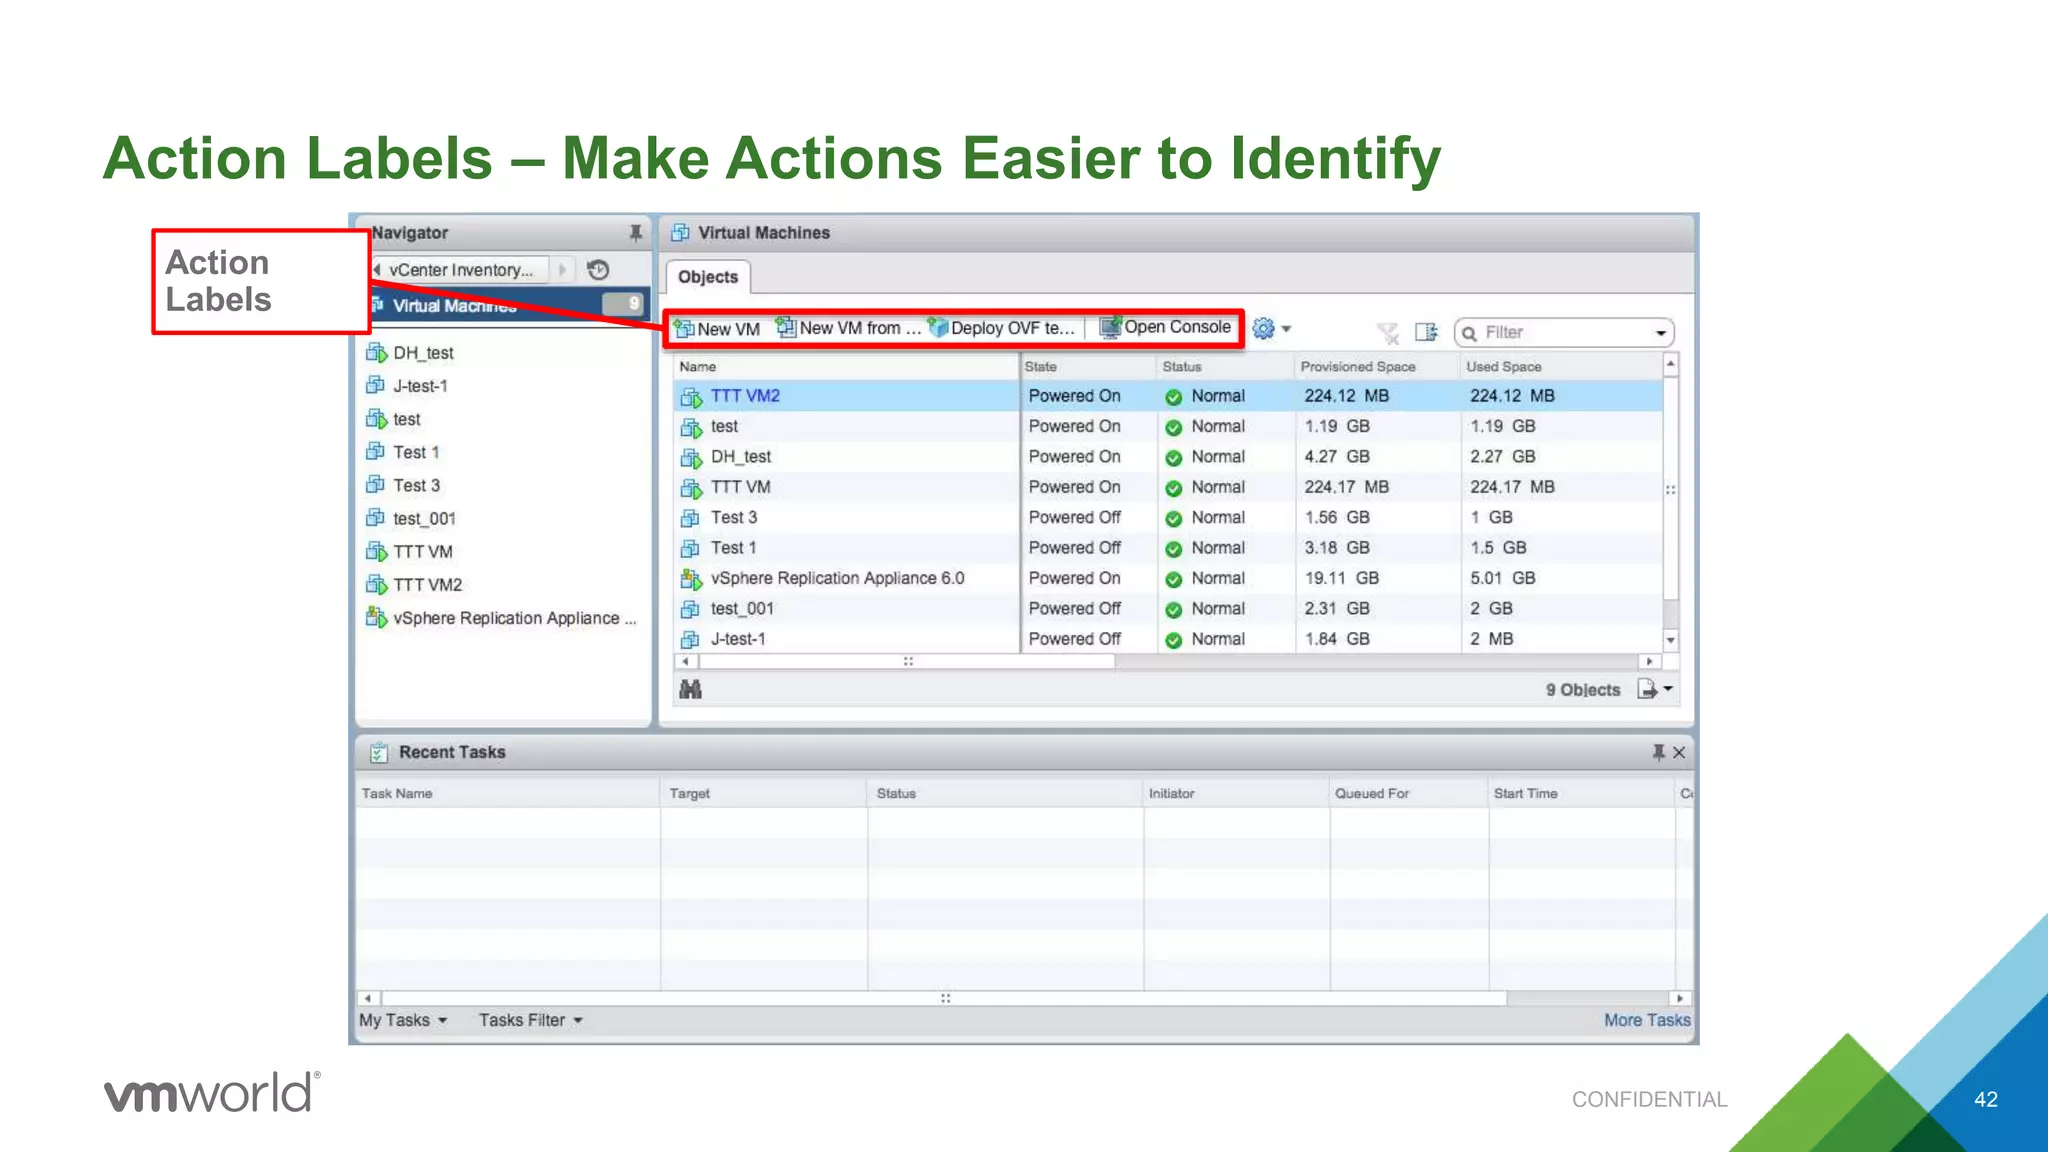This screenshot has height=1152, width=2048.
Task: Click Normal status icon for TTT VM2
Action: (x=1173, y=397)
